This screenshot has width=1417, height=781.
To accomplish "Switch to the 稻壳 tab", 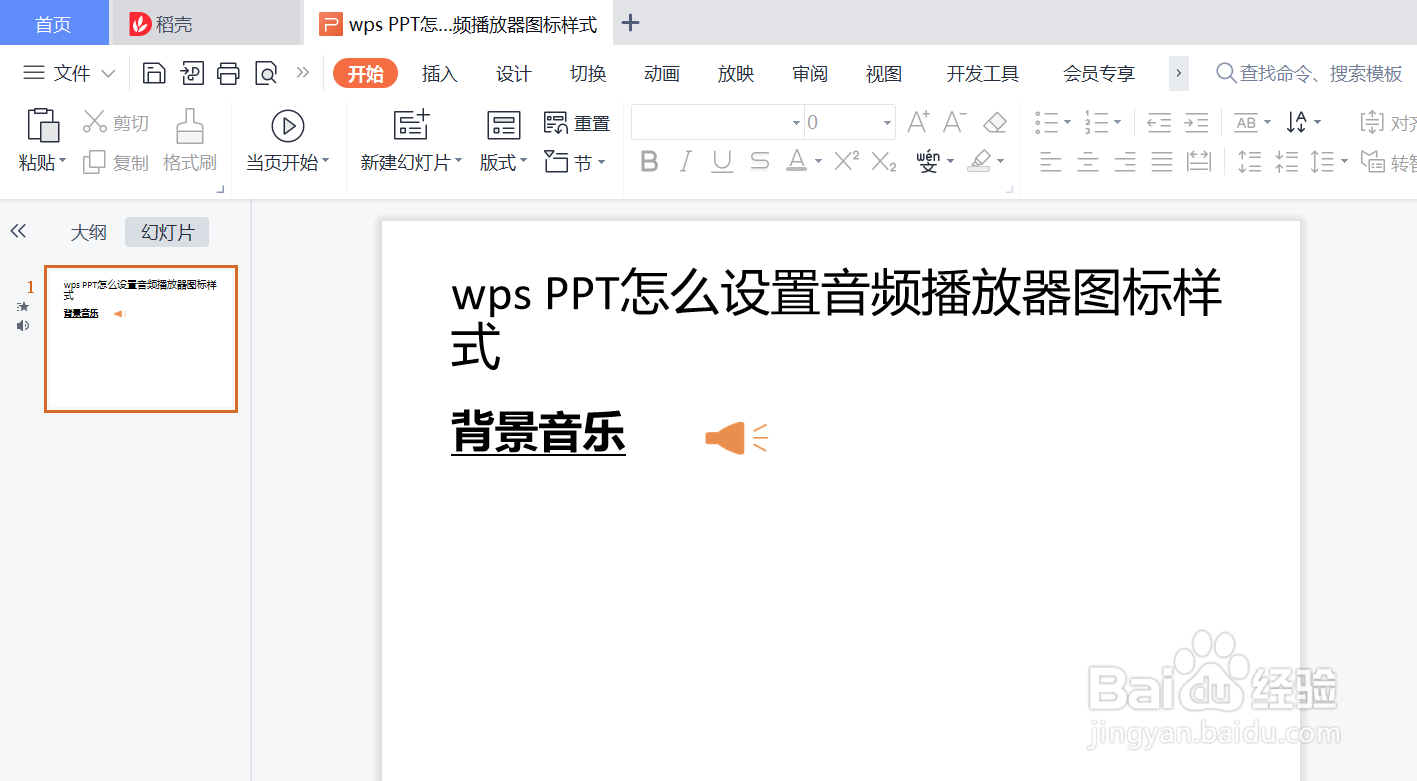I will pos(205,23).
